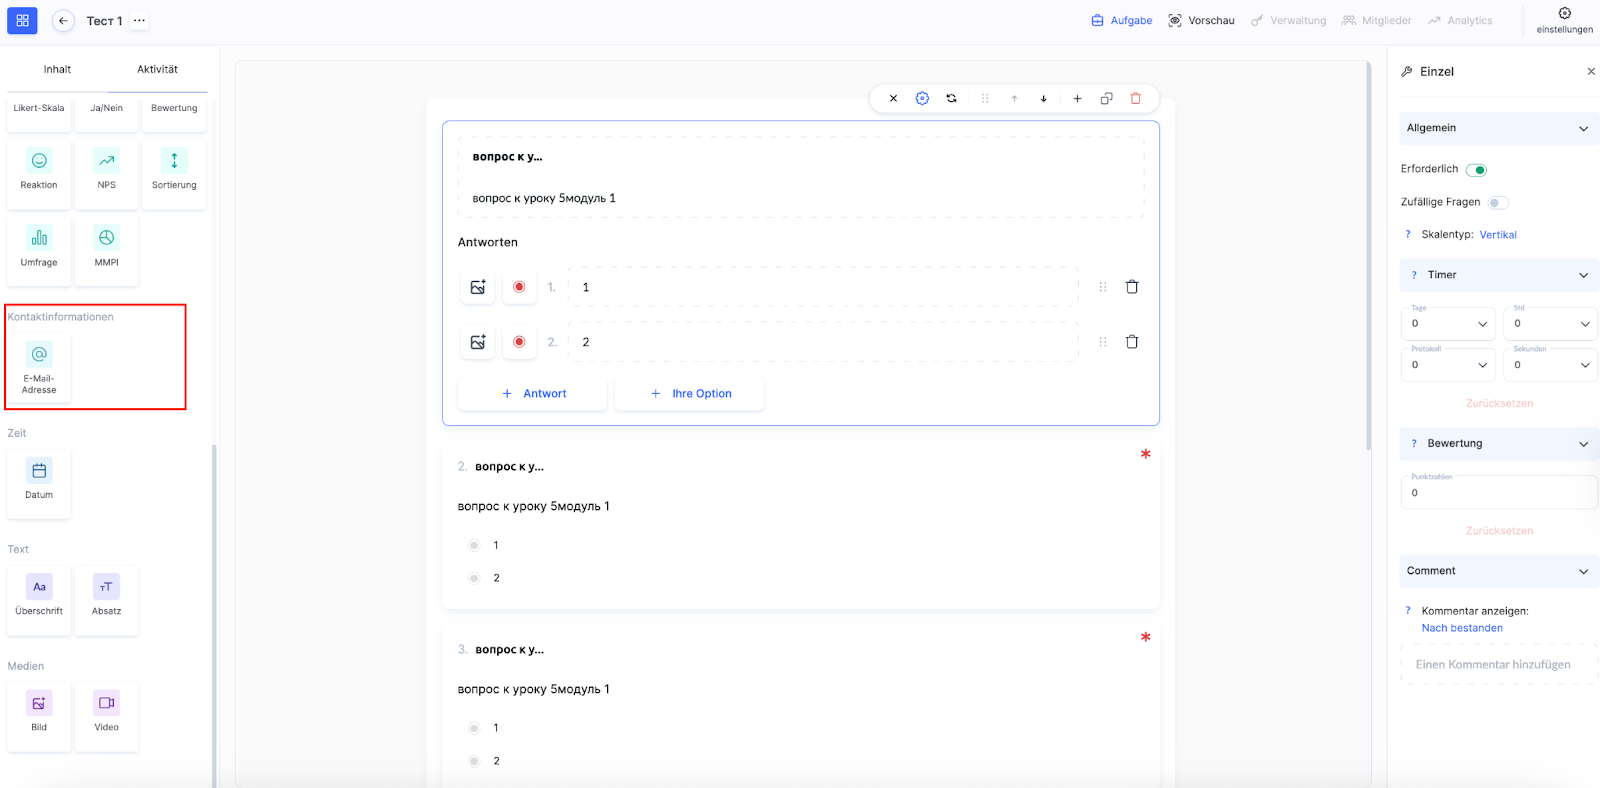Image resolution: width=1600 pixels, height=788 pixels.
Task: Open the Vorschau tab
Action: coord(1201,20)
